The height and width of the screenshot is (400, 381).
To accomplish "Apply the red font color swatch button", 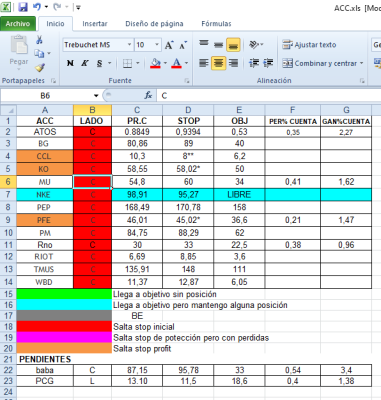I will tap(176, 63).
